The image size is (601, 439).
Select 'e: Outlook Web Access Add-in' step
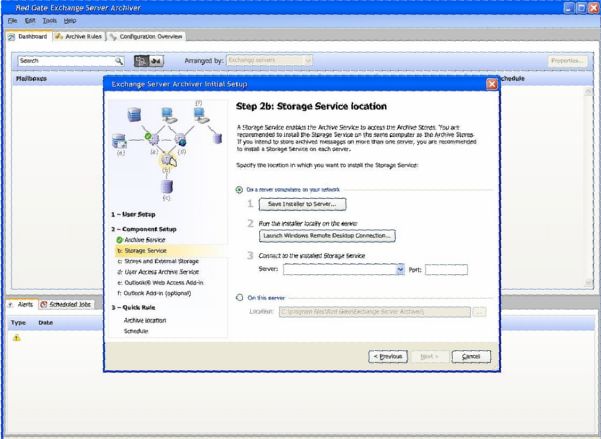click(160, 283)
